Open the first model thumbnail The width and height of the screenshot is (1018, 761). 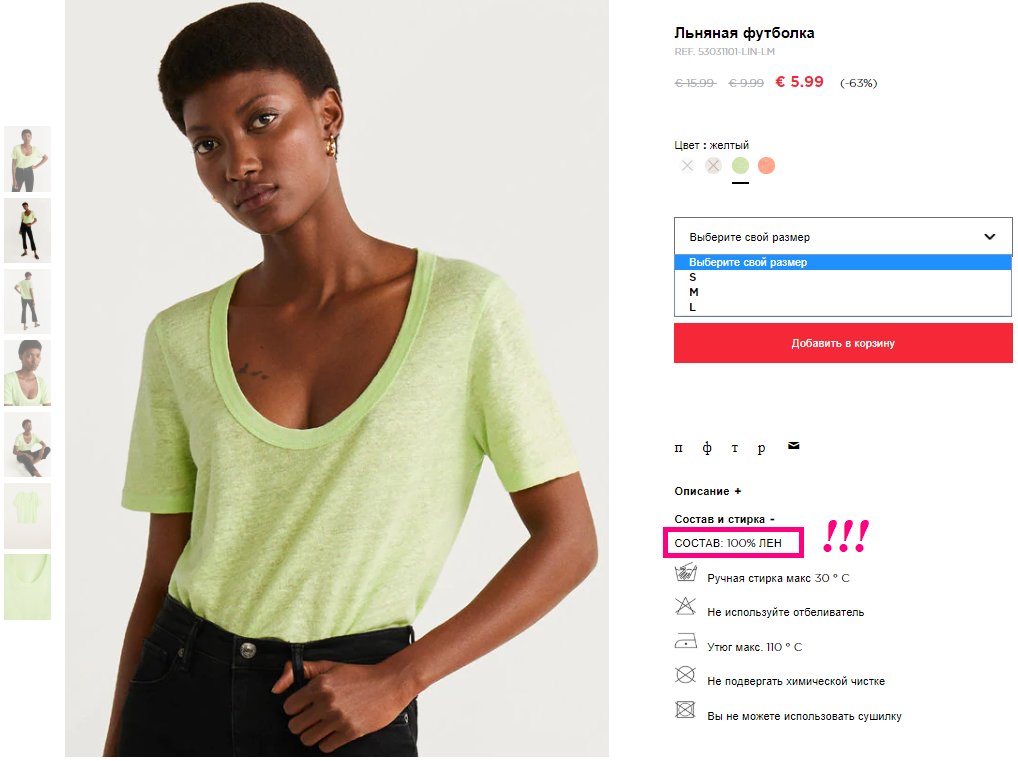pyautogui.click(x=27, y=159)
